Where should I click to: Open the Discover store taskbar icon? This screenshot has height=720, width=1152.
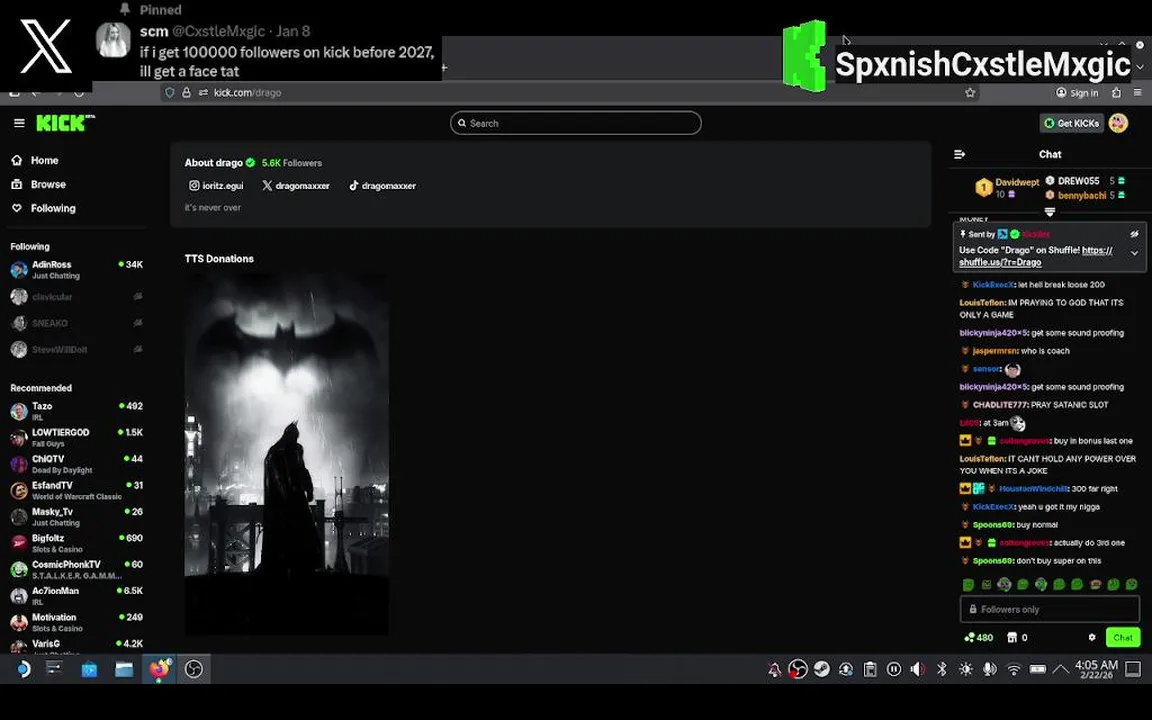(x=89, y=669)
